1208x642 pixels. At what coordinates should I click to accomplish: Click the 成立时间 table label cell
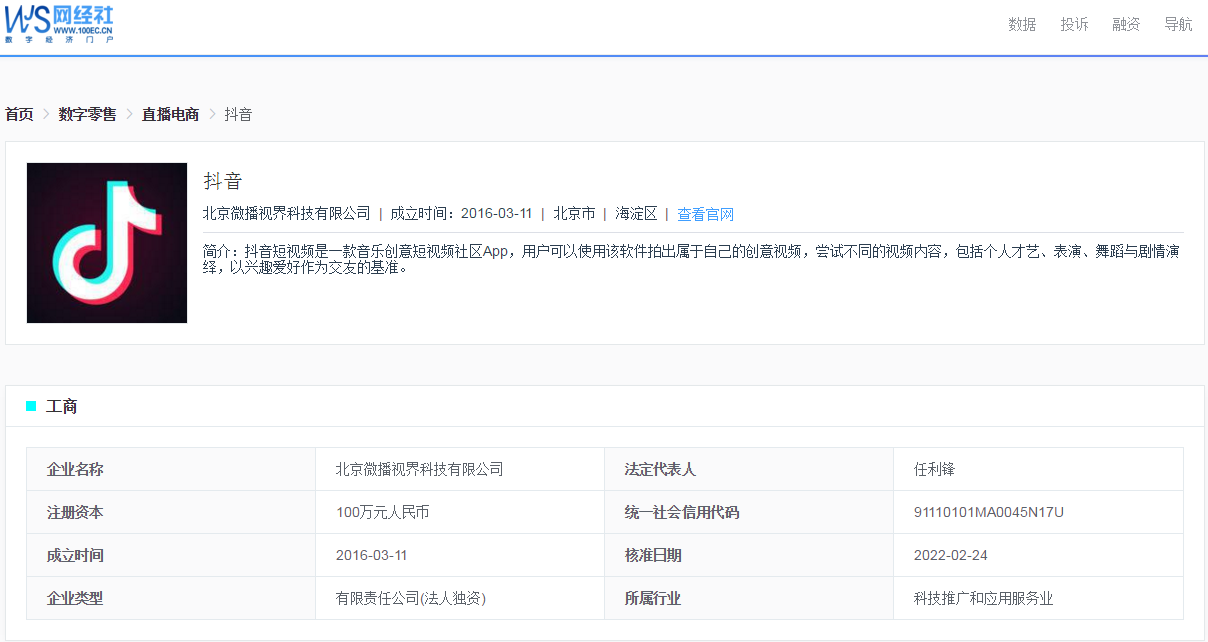tap(171, 555)
